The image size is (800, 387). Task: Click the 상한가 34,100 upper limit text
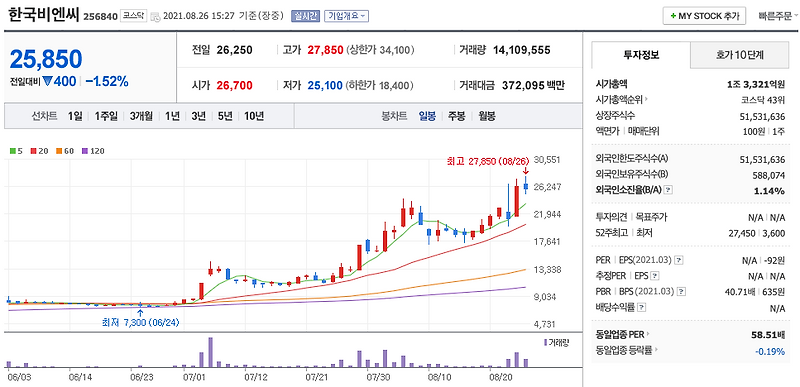[380, 50]
